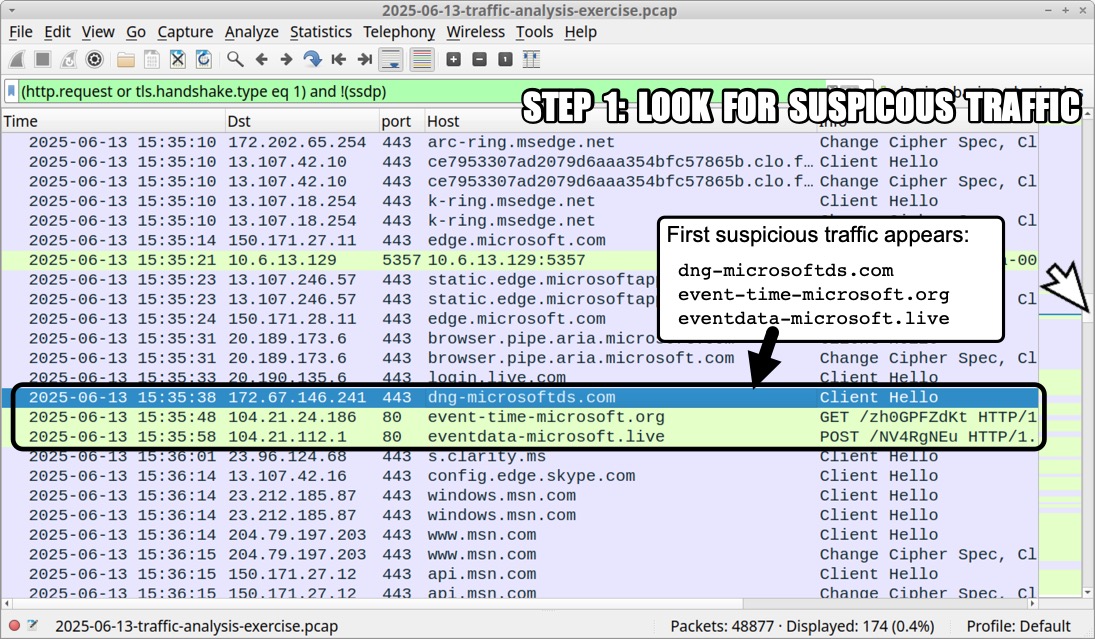Find a packet with the magnifier icon
Image resolution: width=1095 pixels, height=639 pixels.
point(235,60)
